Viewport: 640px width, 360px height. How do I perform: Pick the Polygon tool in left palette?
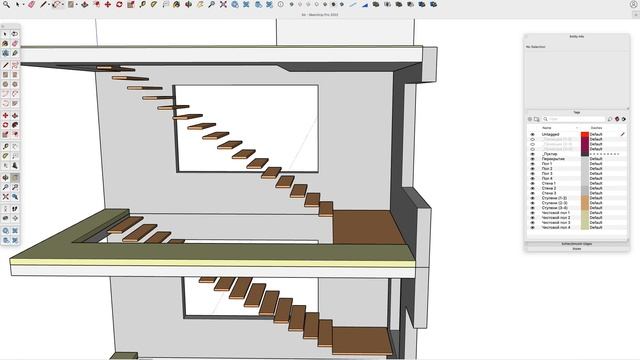coord(15,84)
